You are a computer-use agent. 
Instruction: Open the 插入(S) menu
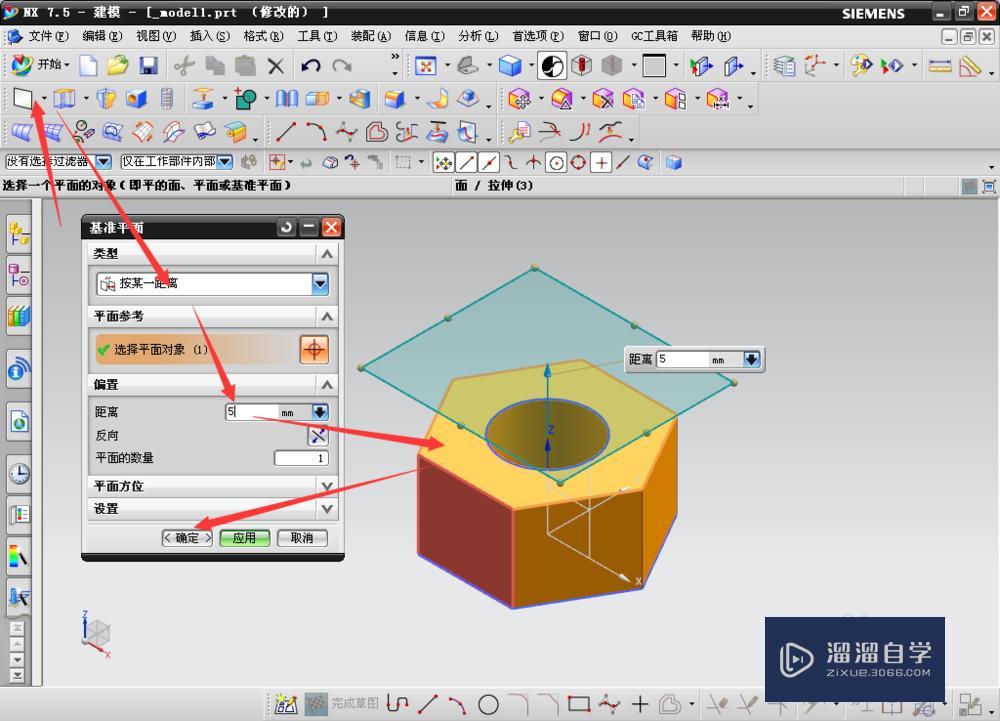pyautogui.click(x=209, y=36)
